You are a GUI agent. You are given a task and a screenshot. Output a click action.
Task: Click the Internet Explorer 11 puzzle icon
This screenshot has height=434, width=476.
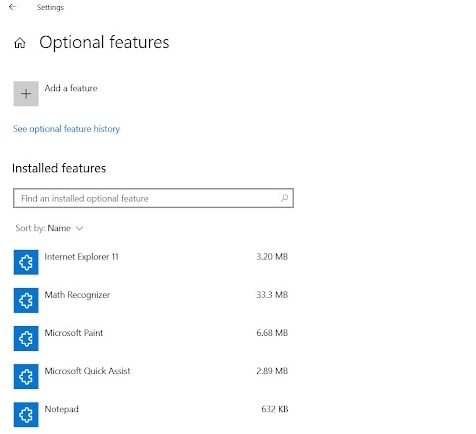(26, 262)
